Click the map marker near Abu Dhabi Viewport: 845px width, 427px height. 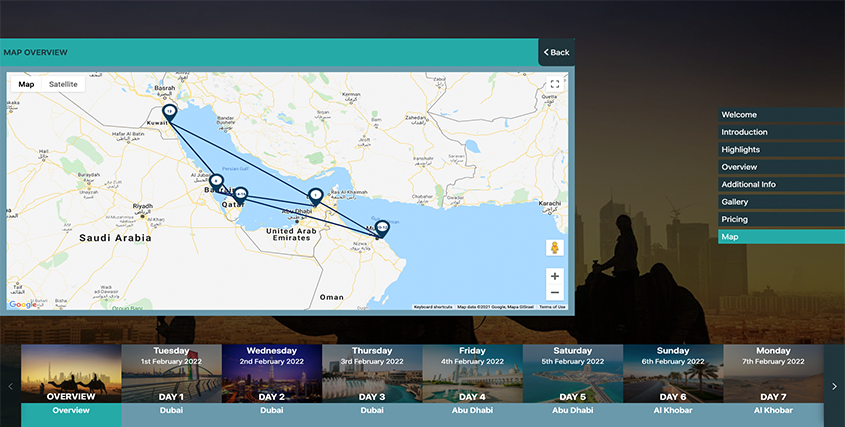tap(315, 195)
